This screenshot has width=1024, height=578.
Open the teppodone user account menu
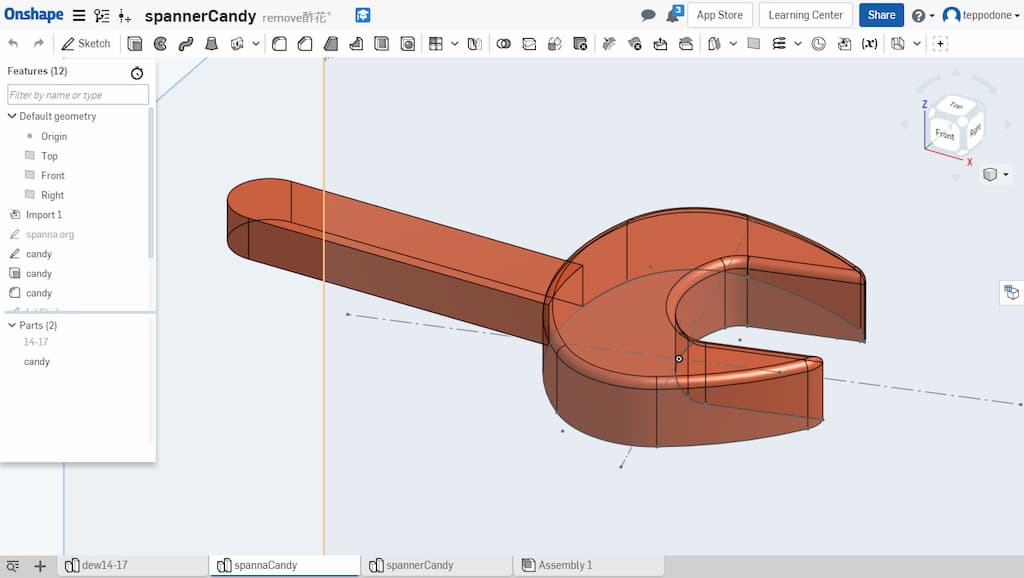[981, 15]
